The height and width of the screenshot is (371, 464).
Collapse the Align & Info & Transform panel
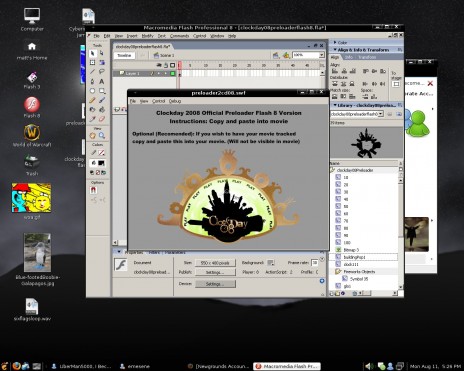tap(335, 50)
